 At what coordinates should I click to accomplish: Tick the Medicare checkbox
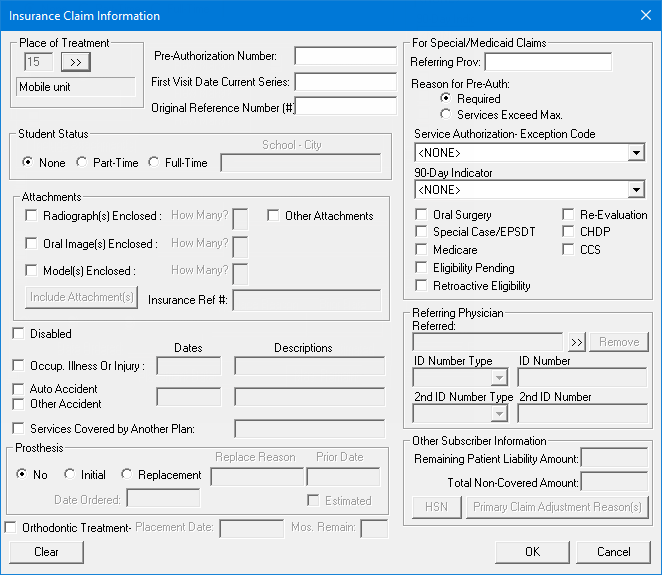(421, 250)
